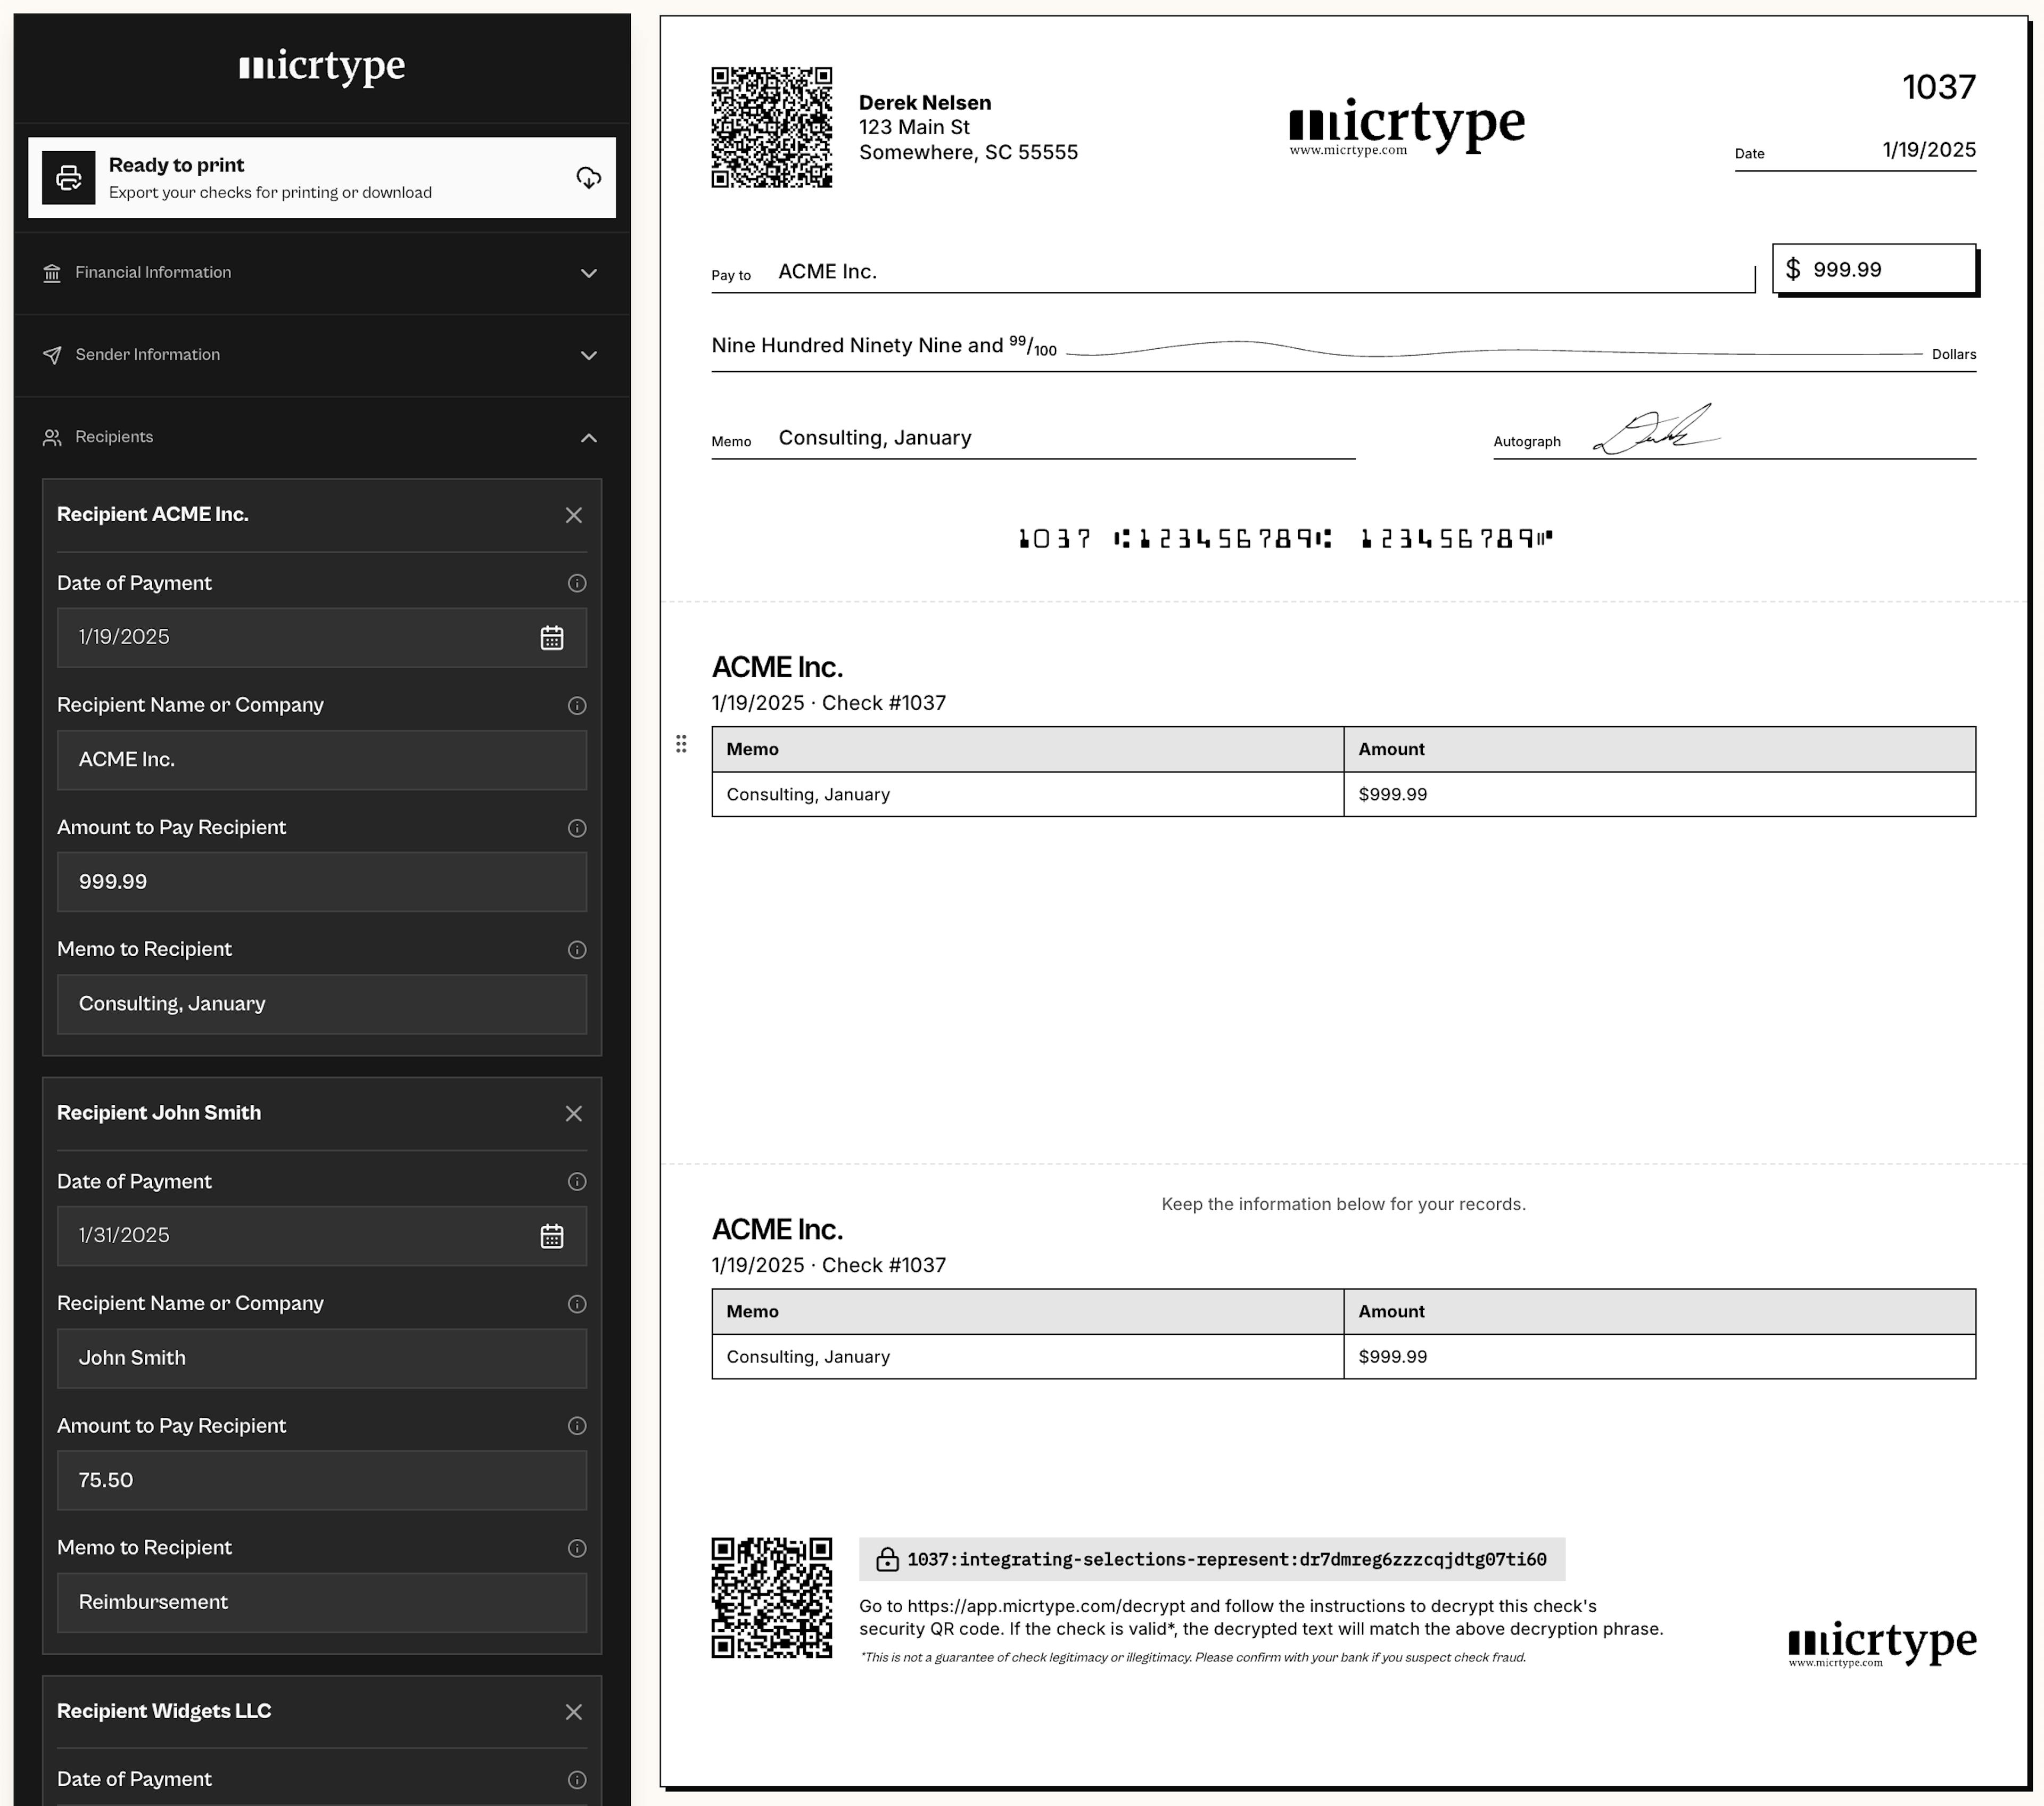Click the Ready to print export banner
Viewport: 2044px width, 1806px height.
tap(322, 178)
